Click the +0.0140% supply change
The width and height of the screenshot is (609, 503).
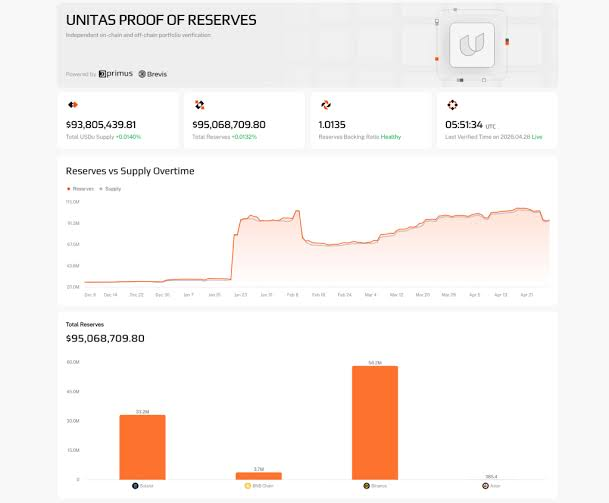click(129, 137)
